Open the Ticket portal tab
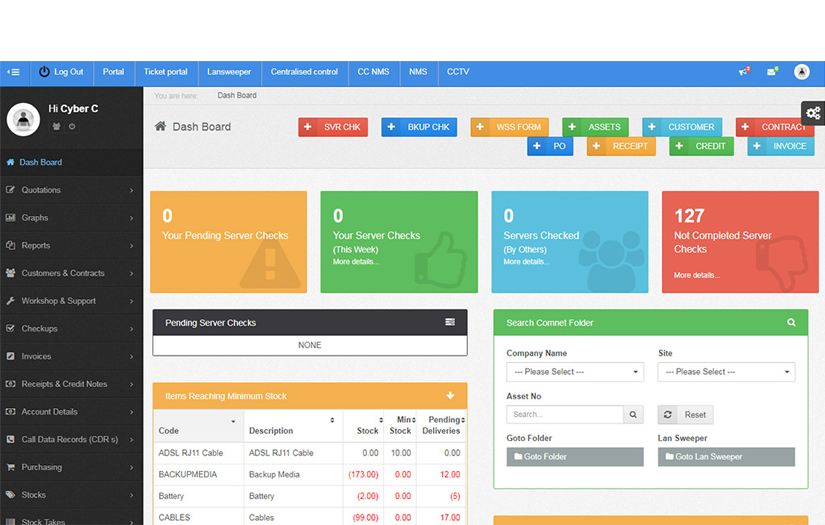This screenshot has width=825, height=525. pyautogui.click(x=166, y=72)
